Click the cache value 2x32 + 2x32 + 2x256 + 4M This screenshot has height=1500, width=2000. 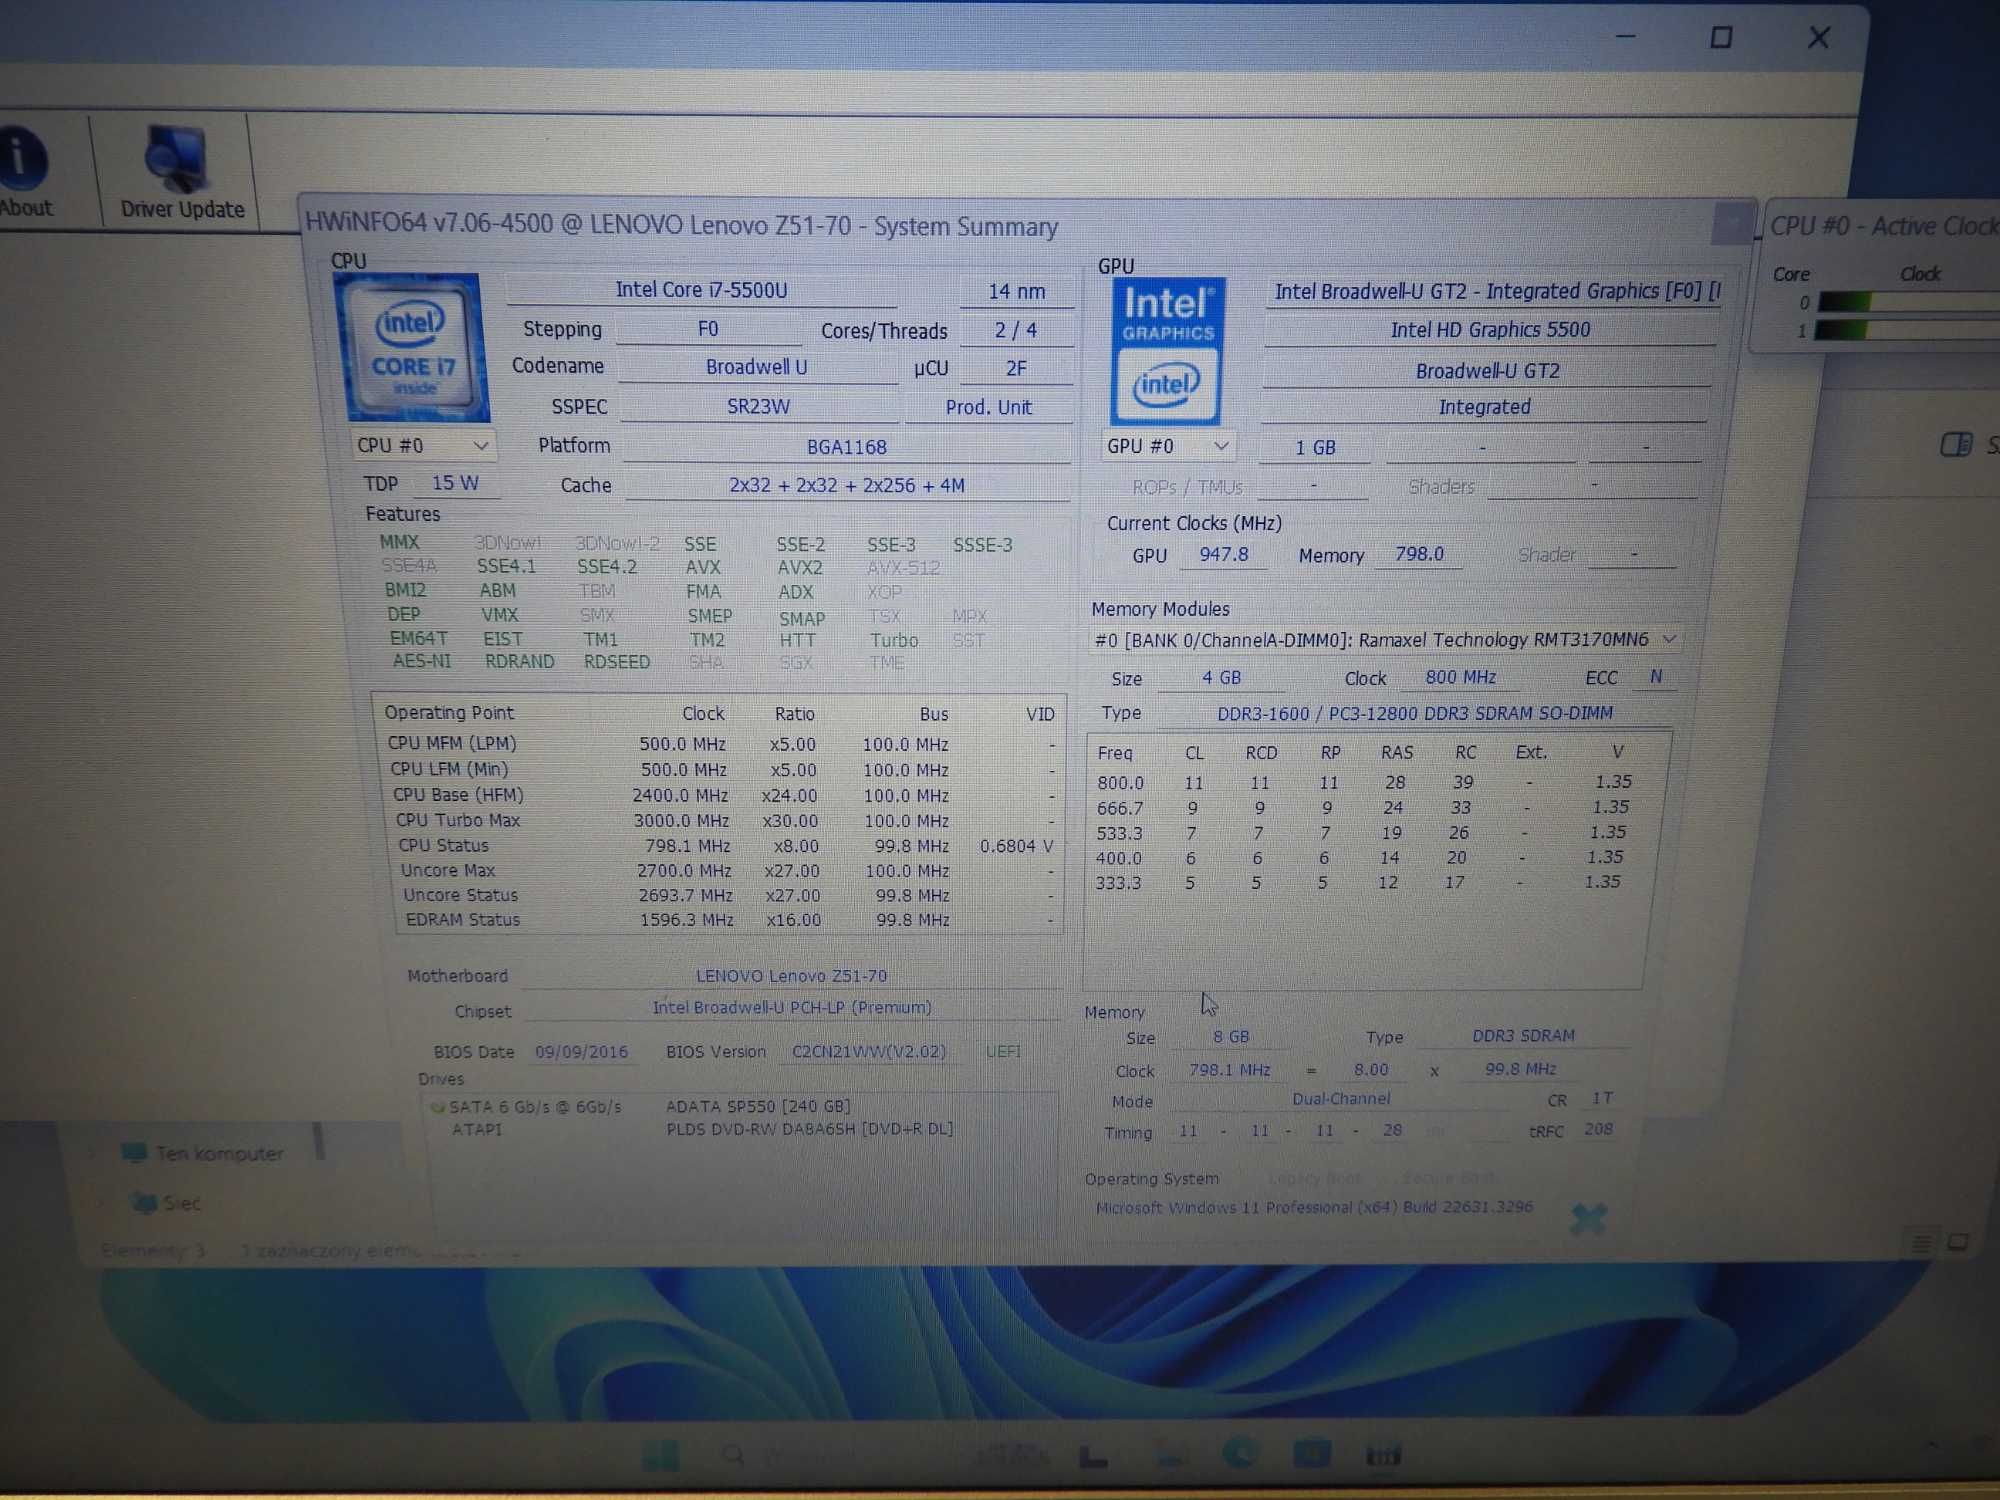coord(847,485)
